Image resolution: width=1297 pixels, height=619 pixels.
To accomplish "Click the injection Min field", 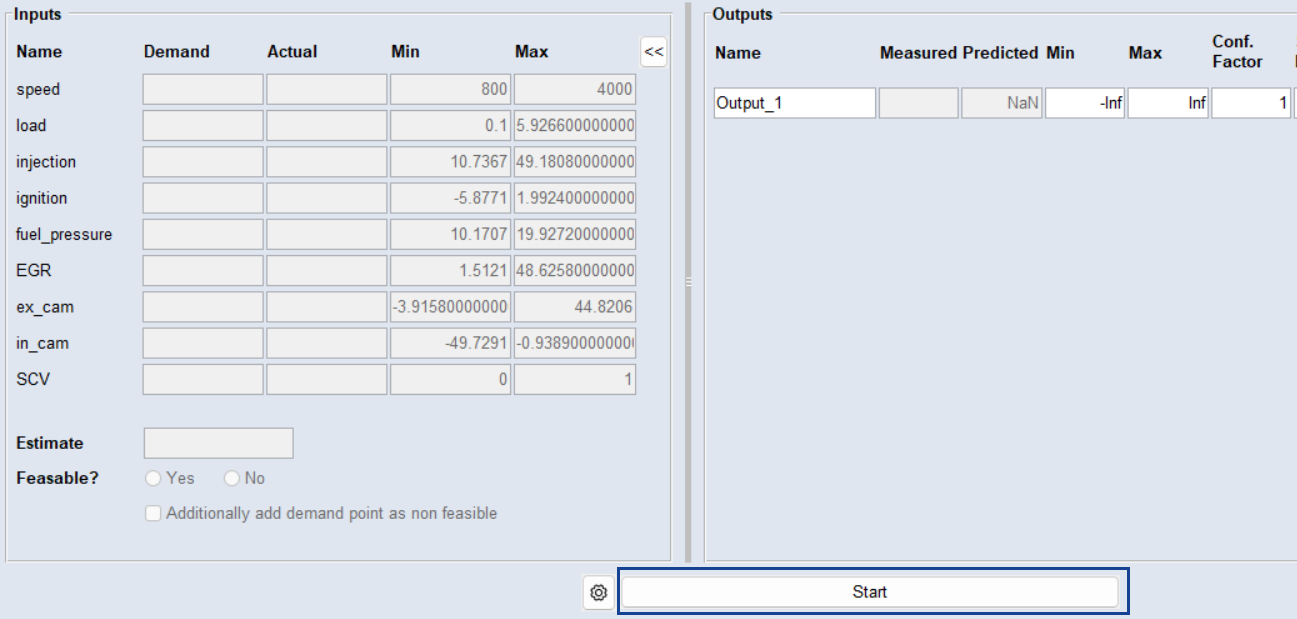I will point(450,162).
